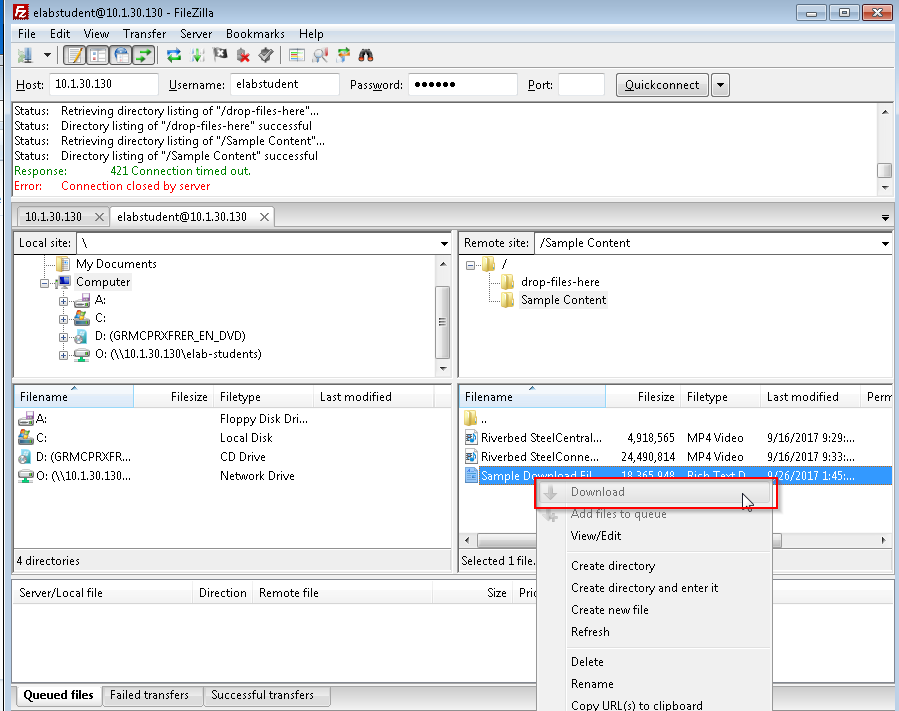Viewport: 899px width, 711px height.
Task: Click the Quickconnect button
Action: pos(662,85)
